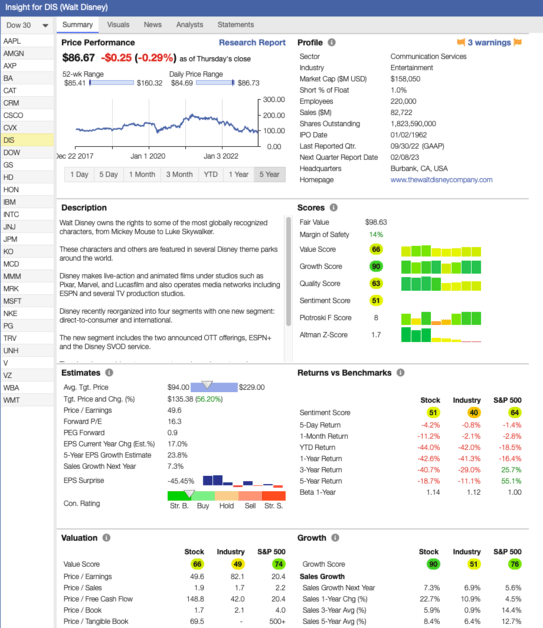The height and width of the screenshot is (628, 543).
Task: Click the Description panel scrollbar
Action: [288, 271]
